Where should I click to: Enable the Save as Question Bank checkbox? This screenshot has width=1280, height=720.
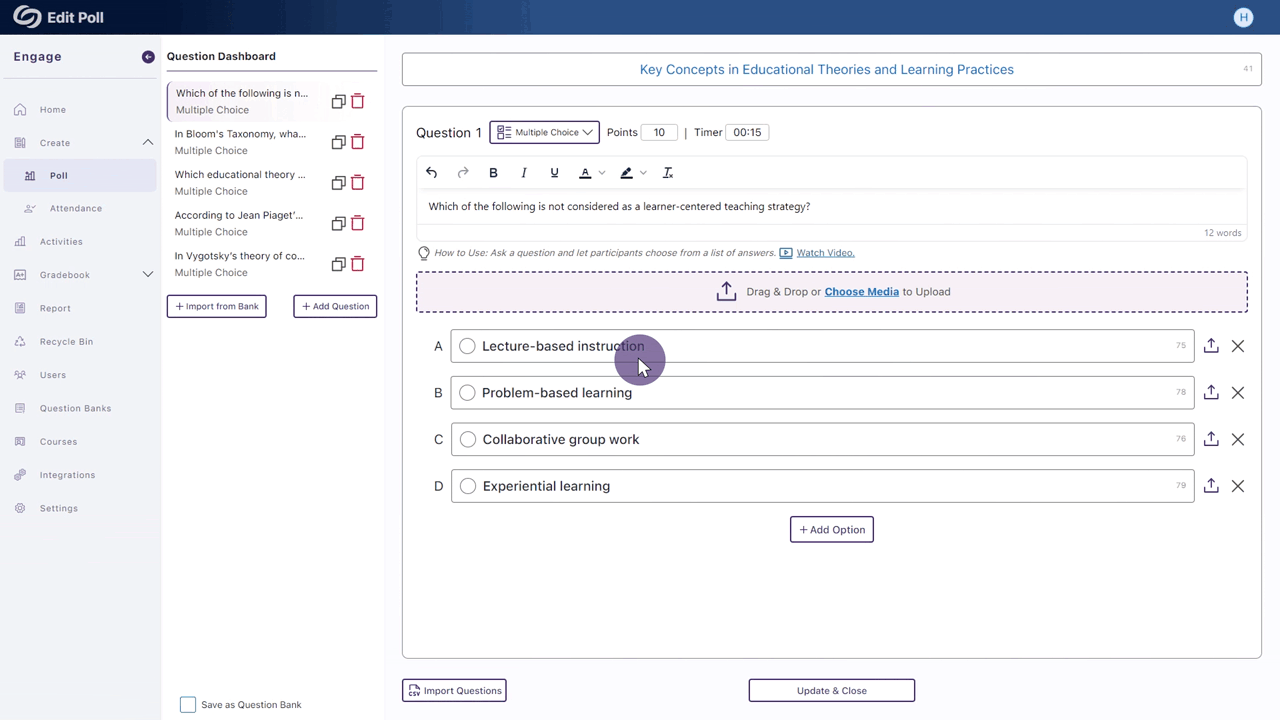[188, 705]
